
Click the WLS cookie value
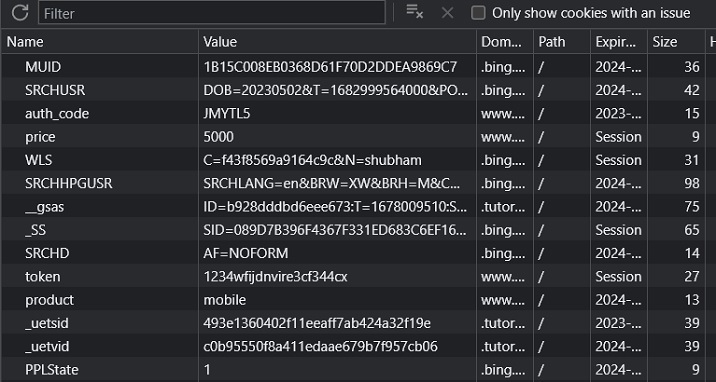tap(312, 160)
